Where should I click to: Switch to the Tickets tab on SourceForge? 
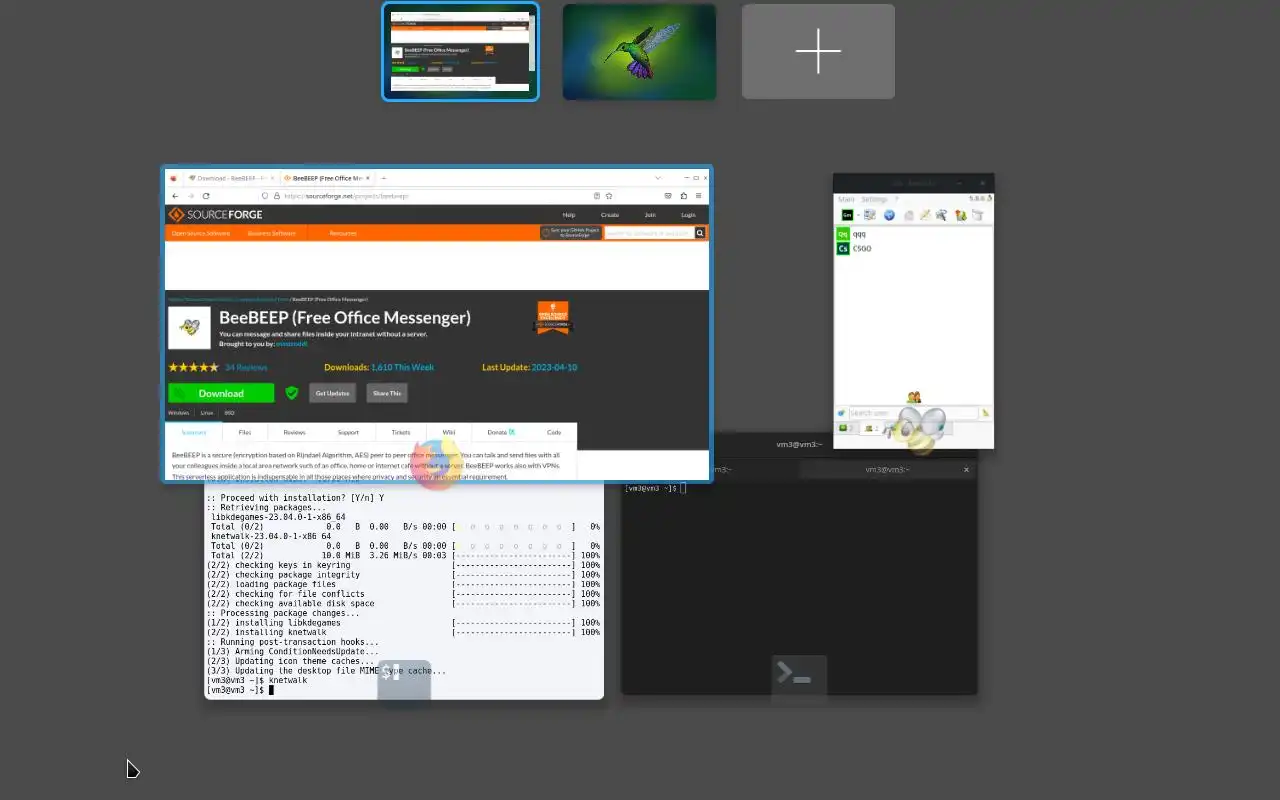(x=401, y=433)
